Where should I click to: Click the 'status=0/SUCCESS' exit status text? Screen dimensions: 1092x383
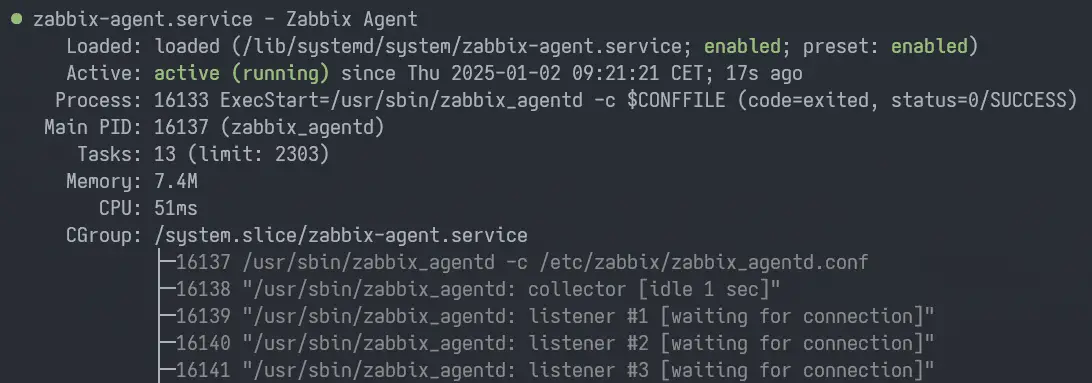(x=979, y=100)
